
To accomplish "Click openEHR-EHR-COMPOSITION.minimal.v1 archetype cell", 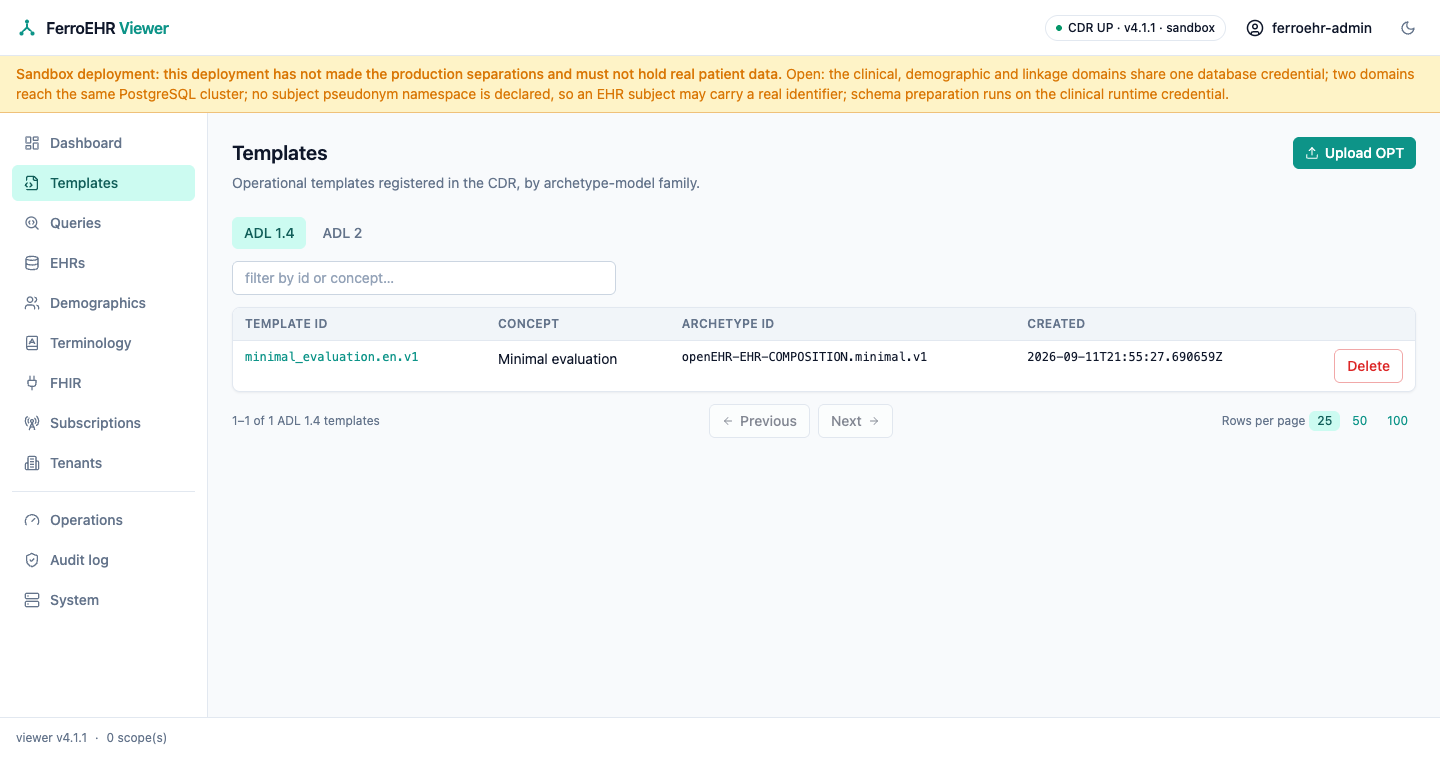I will [x=804, y=356].
